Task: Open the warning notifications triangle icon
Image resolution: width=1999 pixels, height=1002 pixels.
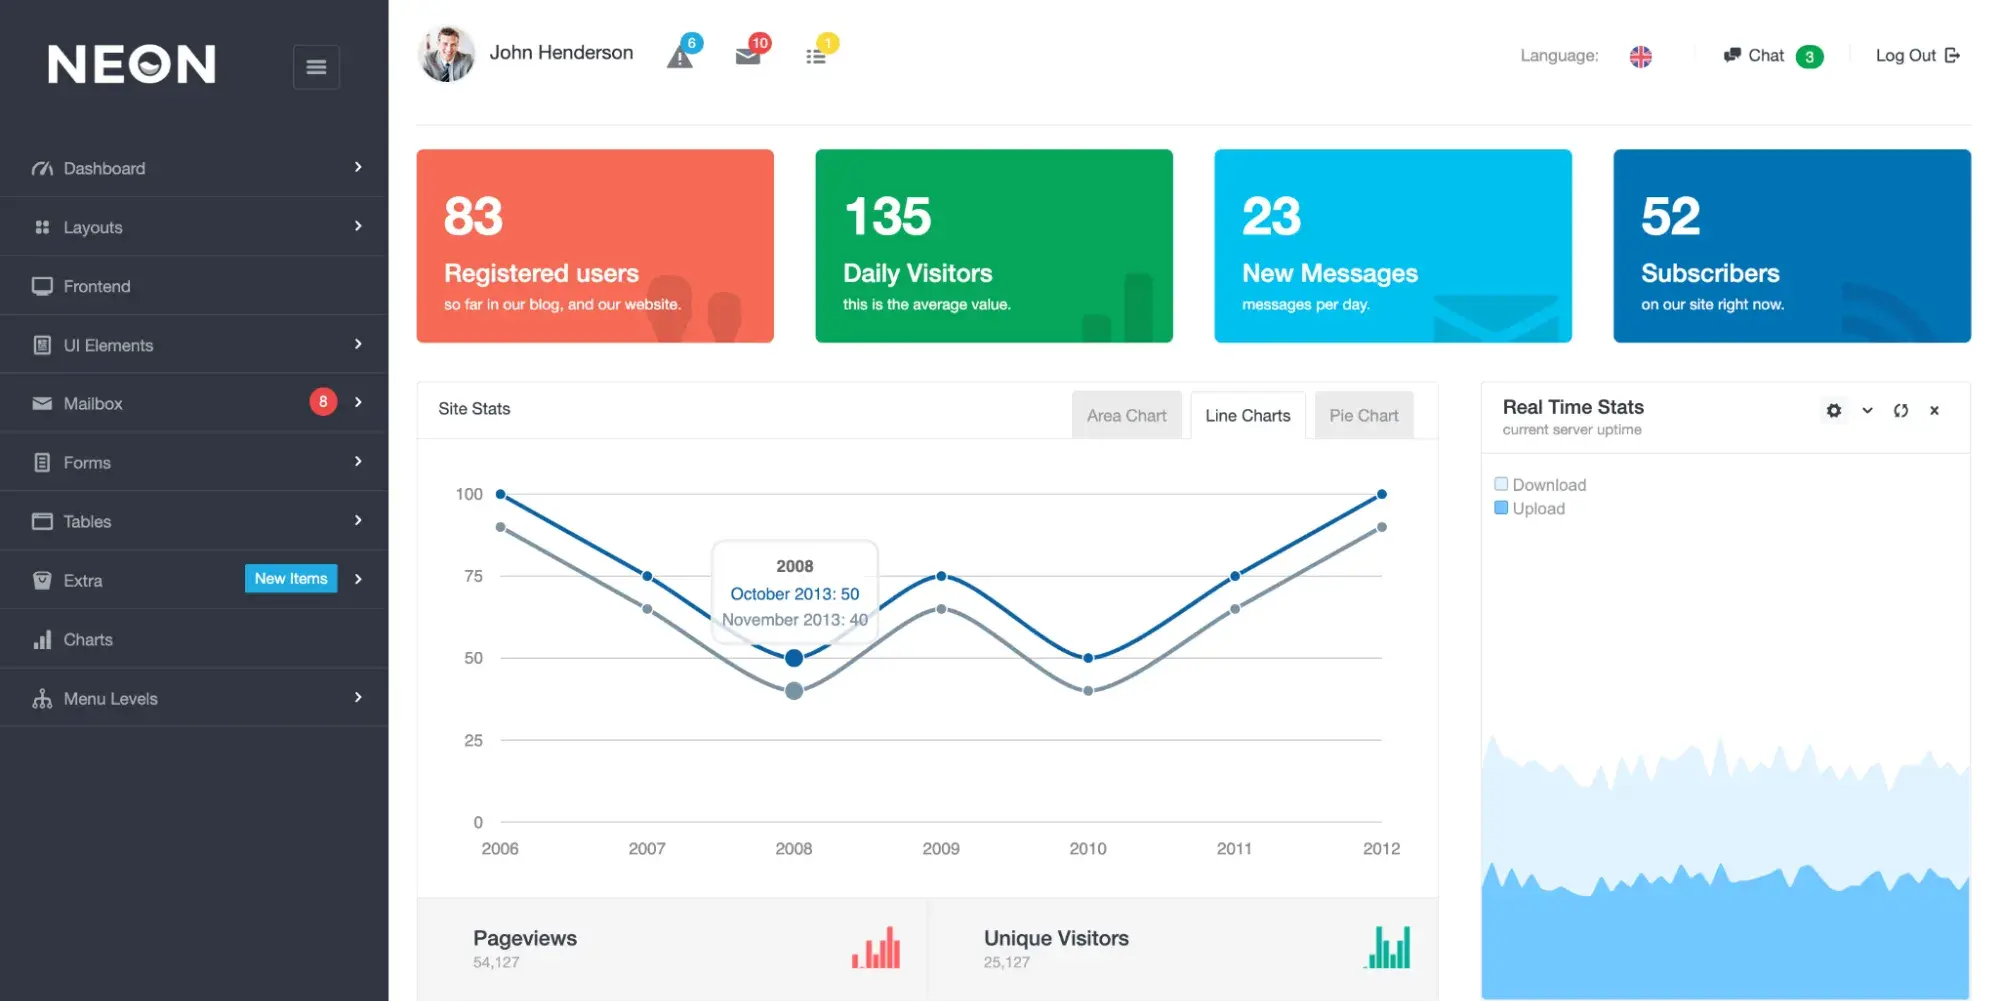Action: (x=680, y=57)
